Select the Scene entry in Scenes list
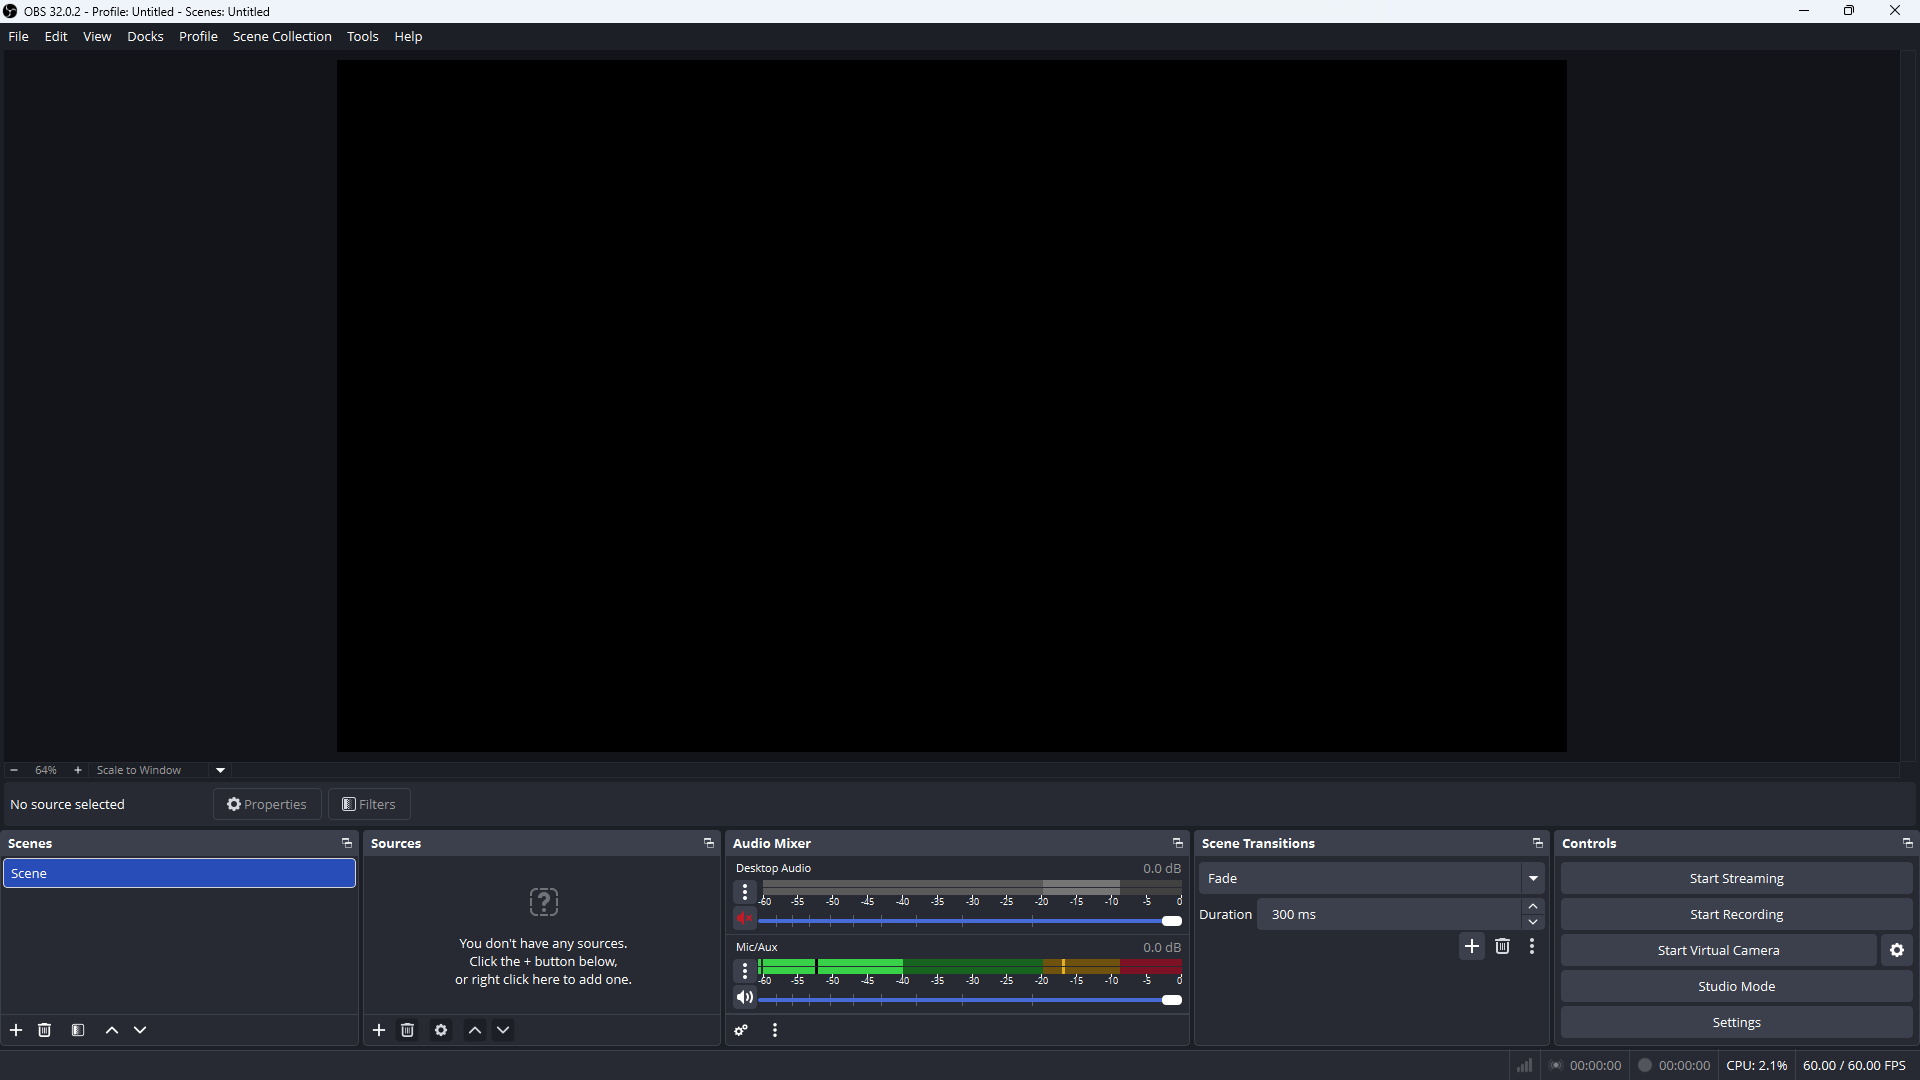Image resolution: width=1920 pixels, height=1080 pixels. (x=180, y=873)
